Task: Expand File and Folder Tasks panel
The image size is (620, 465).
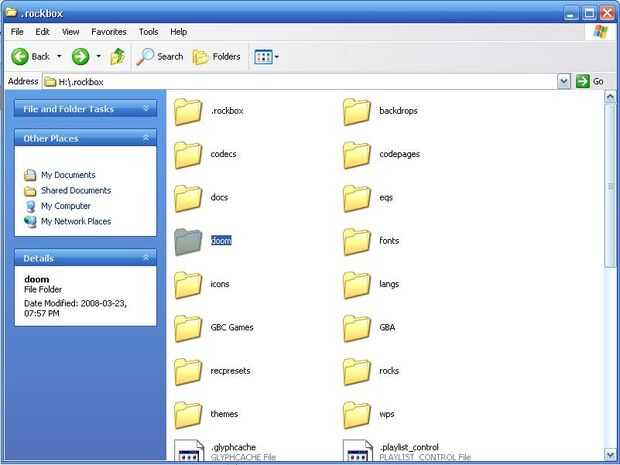Action: (x=146, y=108)
